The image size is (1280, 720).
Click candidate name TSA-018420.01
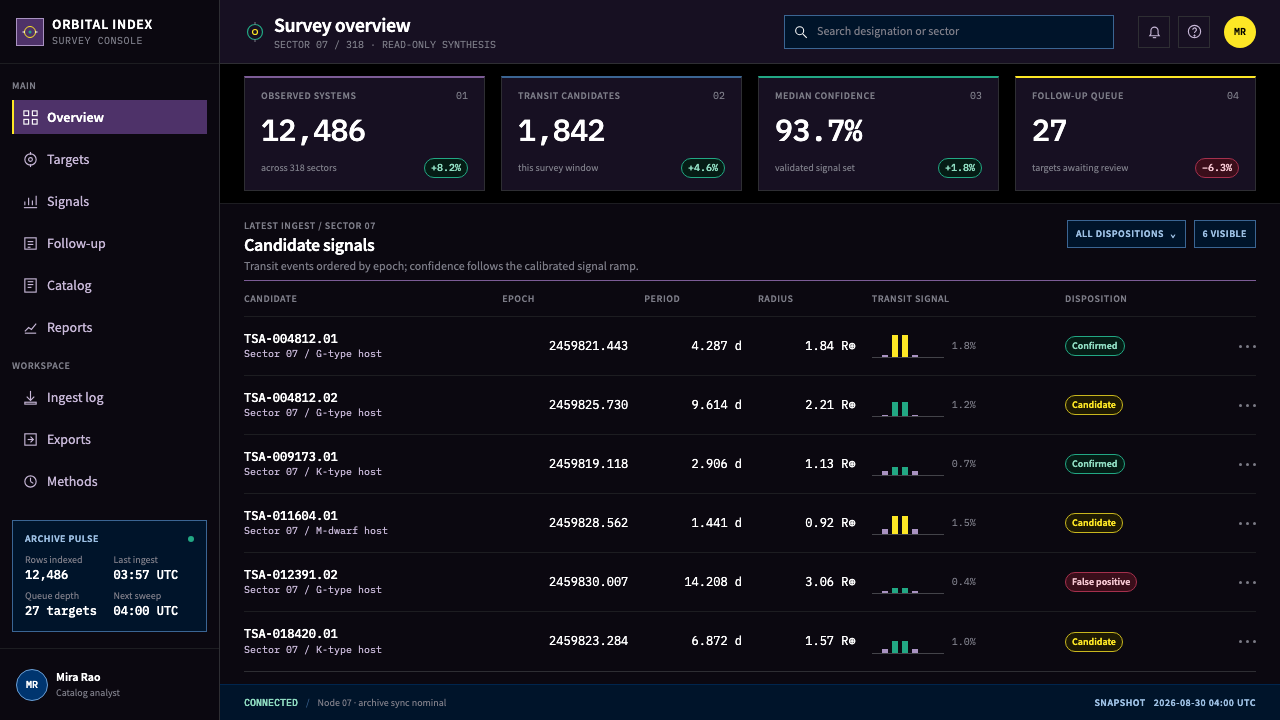pos(291,634)
